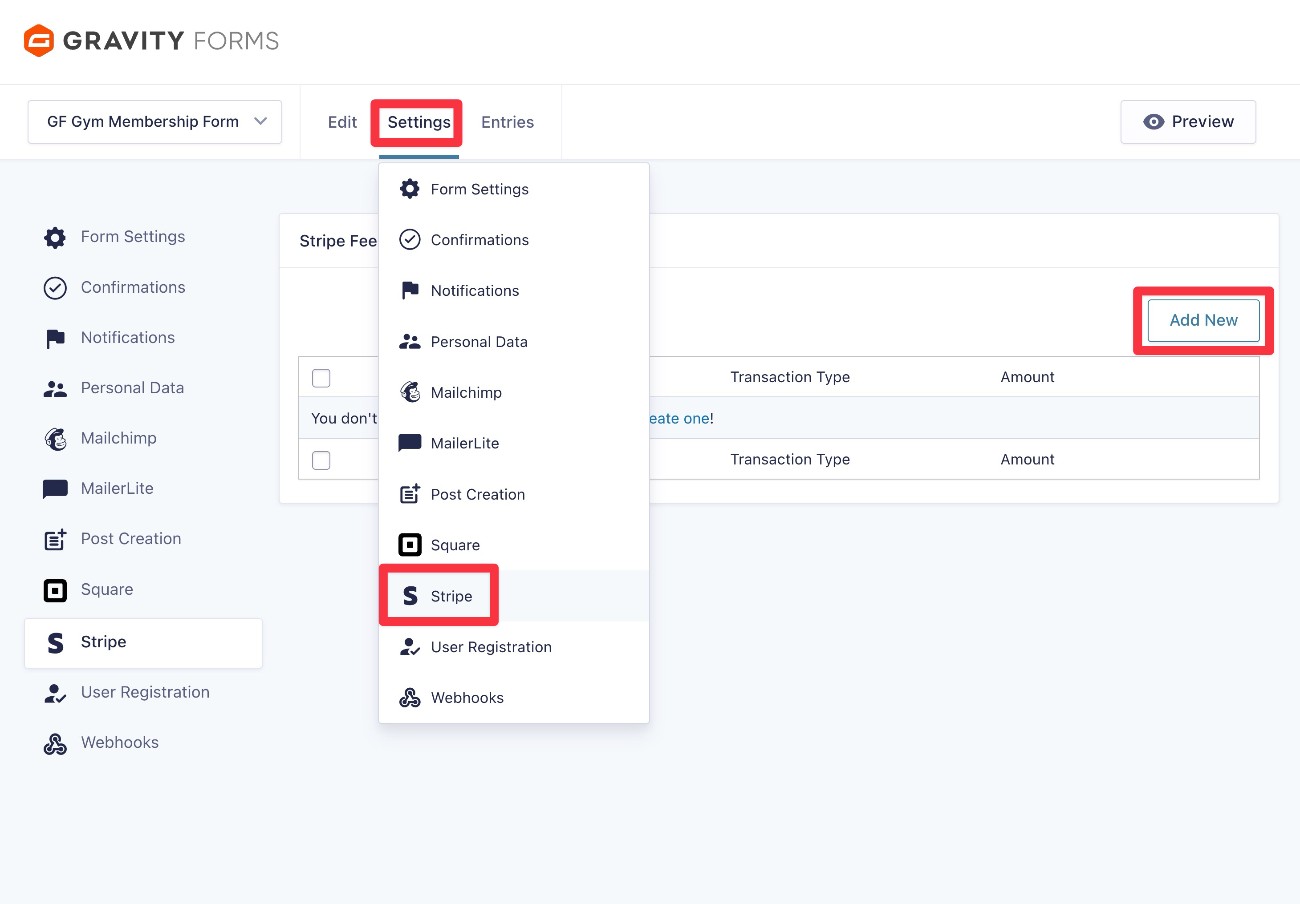Click the Preview button with eye icon
Image resolution: width=1300 pixels, height=904 pixels.
point(1188,121)
